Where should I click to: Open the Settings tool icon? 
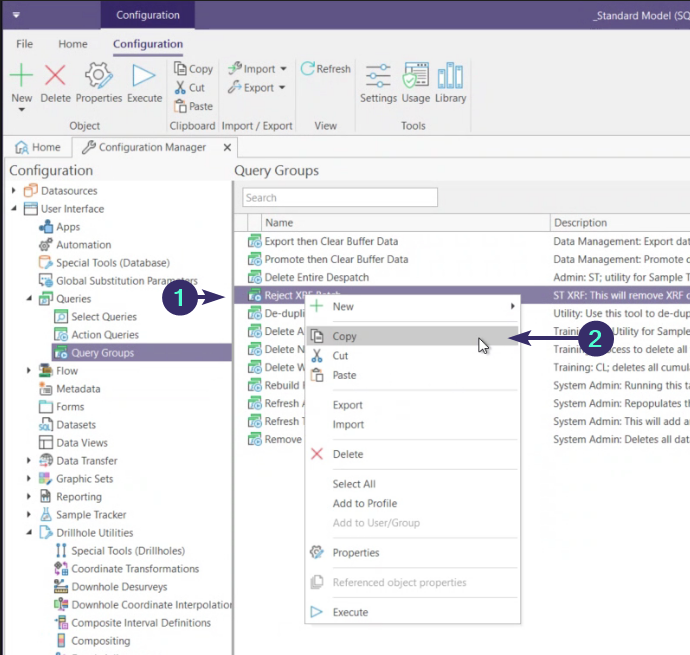tap(378, 77)
